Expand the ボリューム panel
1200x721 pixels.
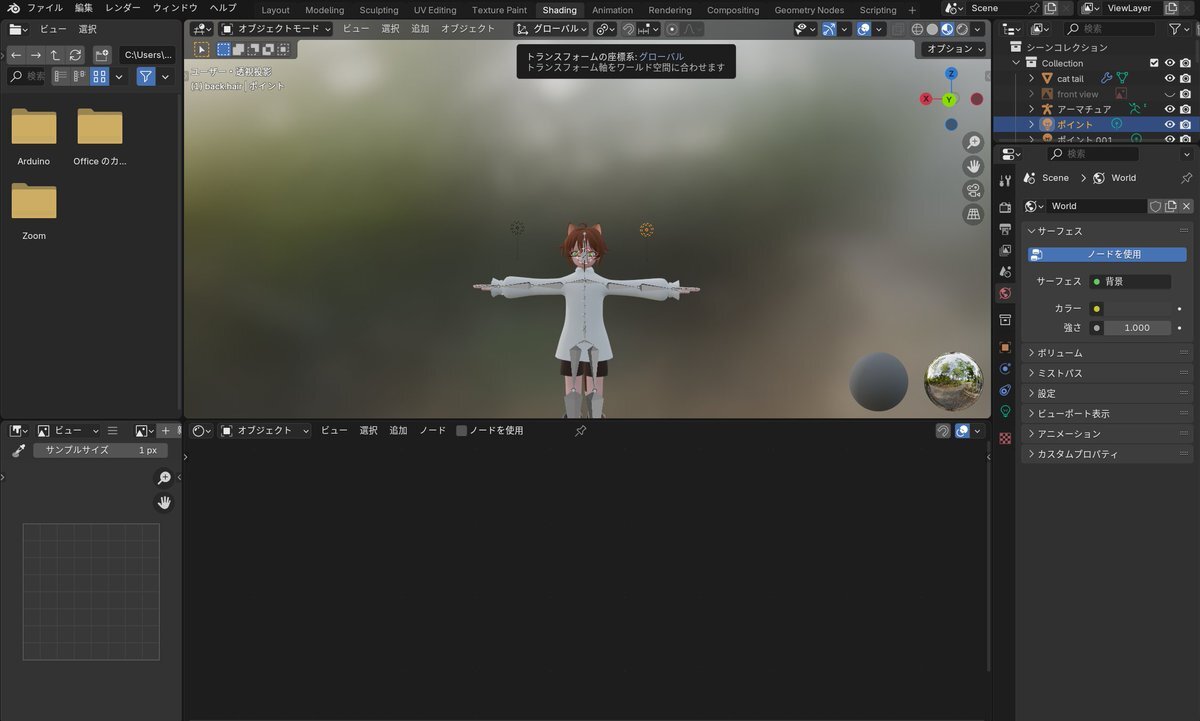pyautogui.click(x=1105, y=352)
